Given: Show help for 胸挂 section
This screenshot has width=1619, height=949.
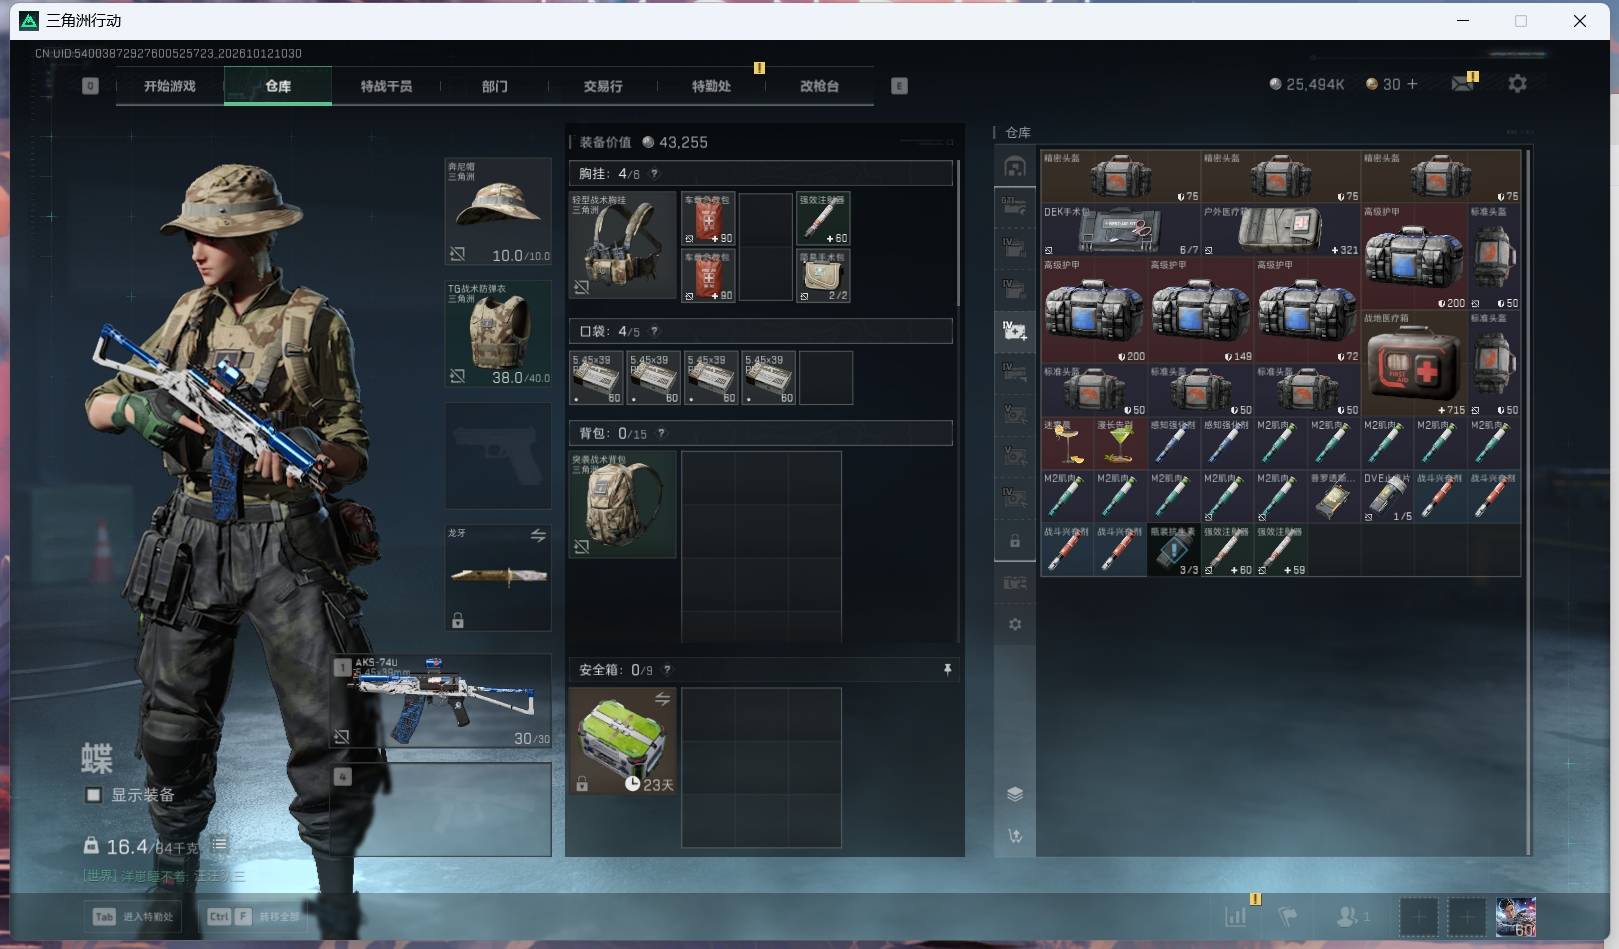Looking at the screenshot, I should 655,174.
